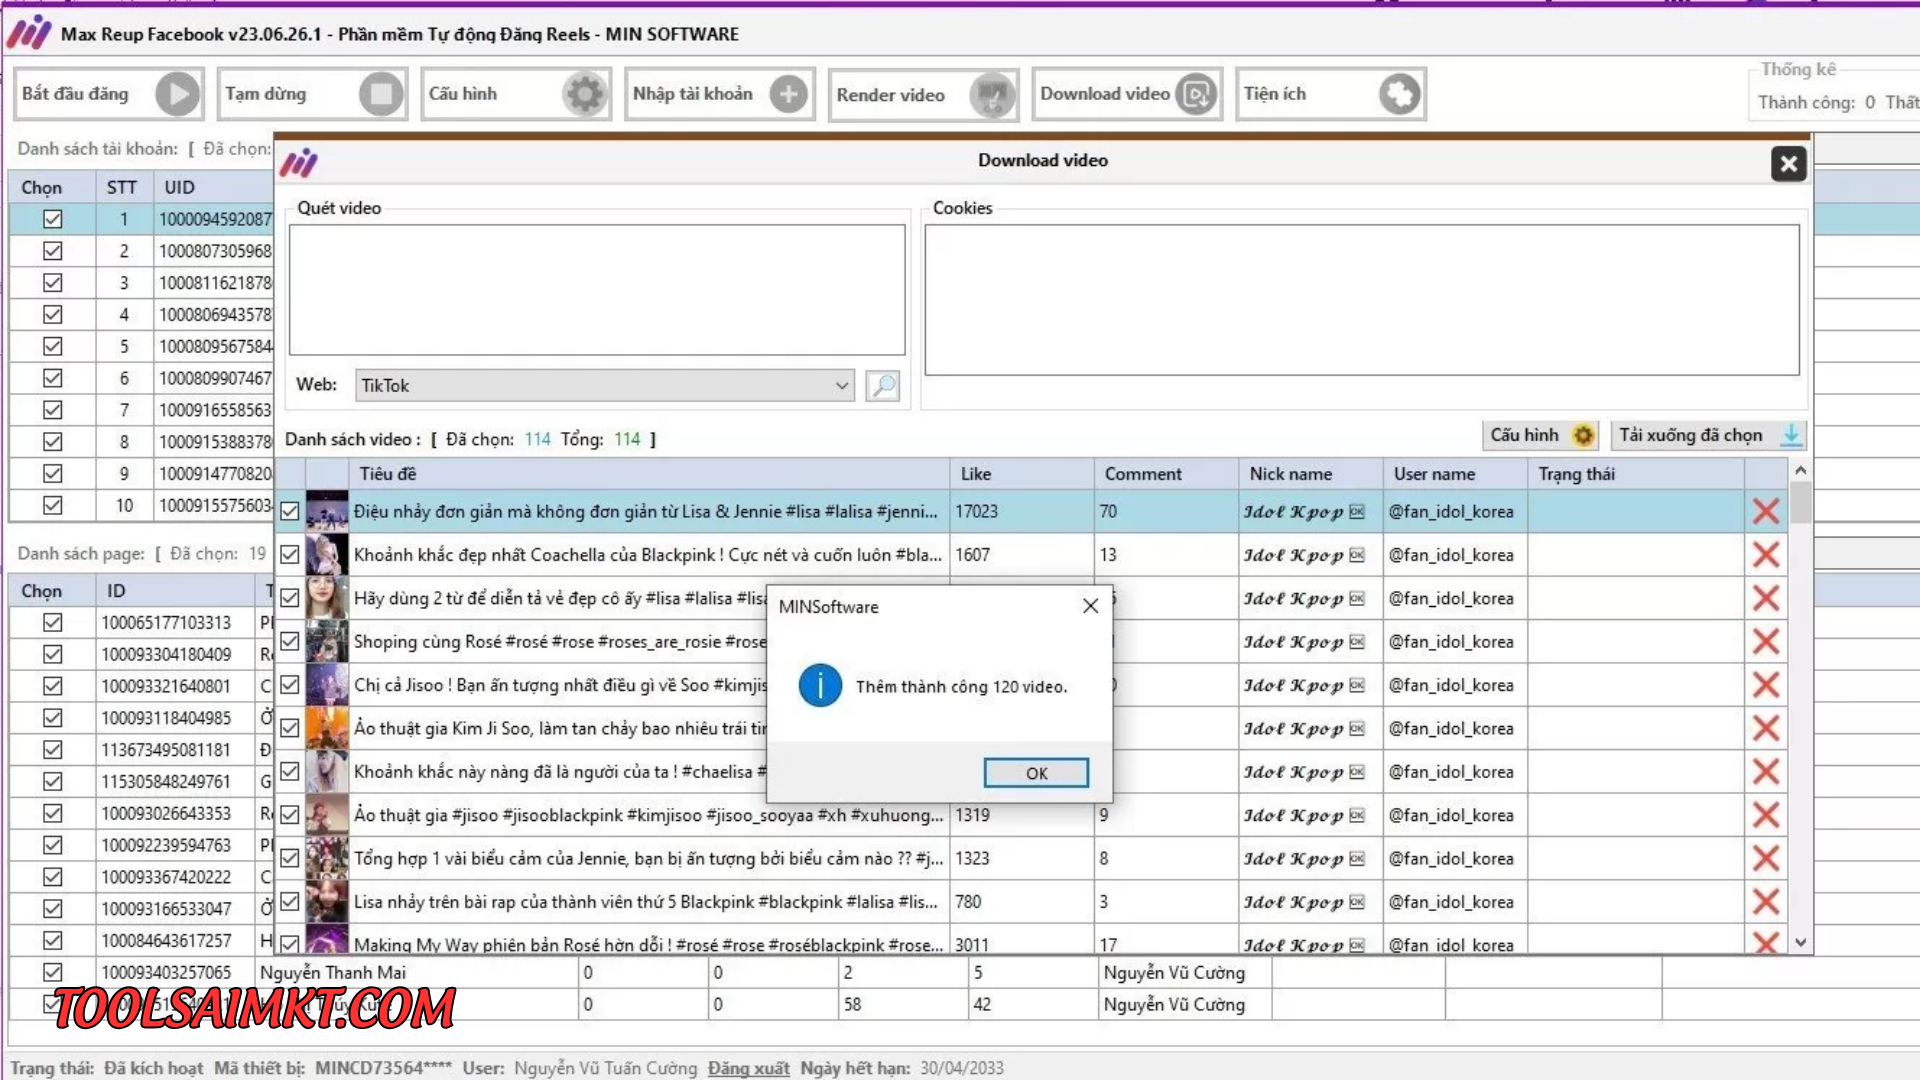Uncheck page ID 100093403257065 checkbox
Screen dimensions: 1920x1080
tap(53, 972)
